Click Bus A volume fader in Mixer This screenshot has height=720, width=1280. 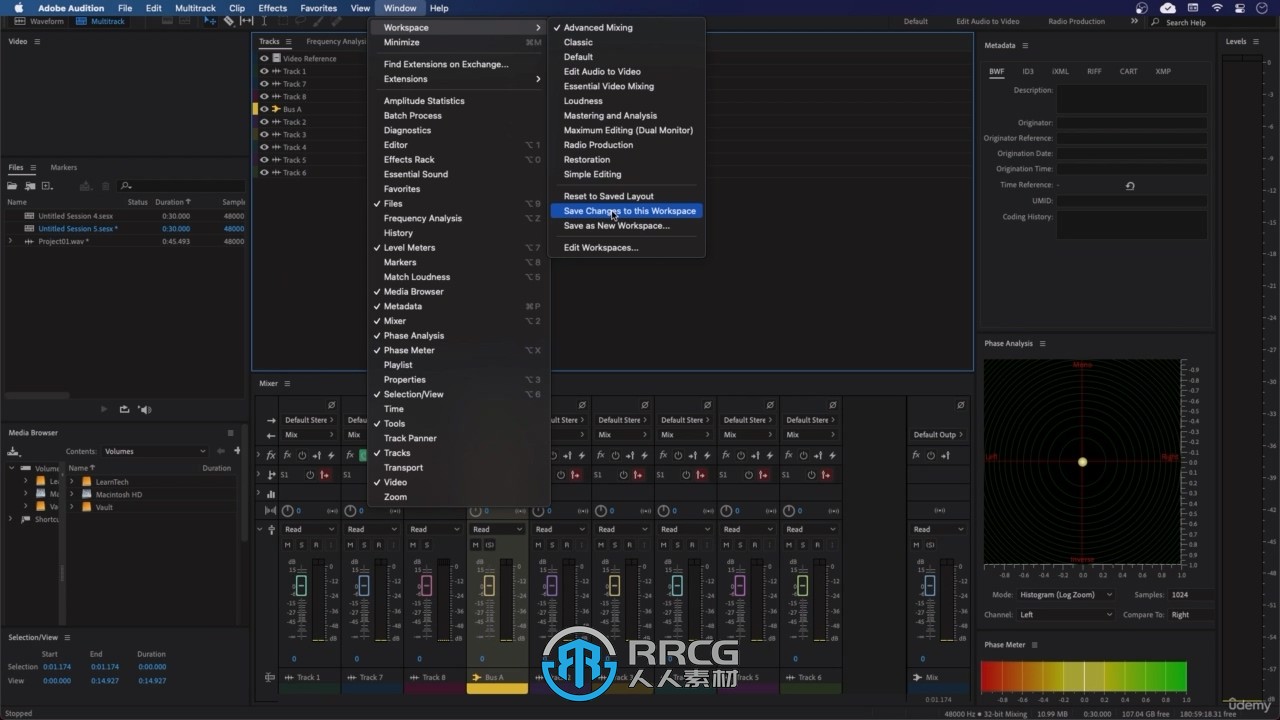tap(489, 585)
